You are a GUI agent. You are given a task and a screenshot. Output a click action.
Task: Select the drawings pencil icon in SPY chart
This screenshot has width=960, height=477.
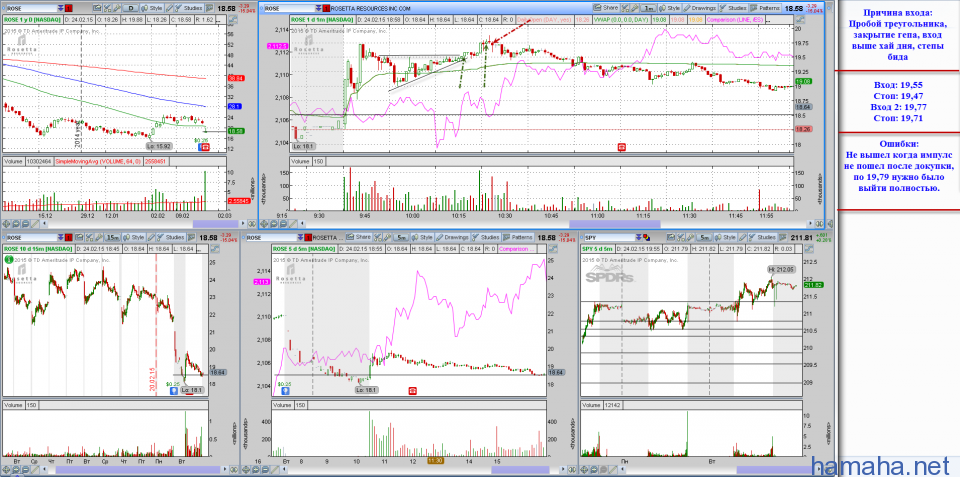pos(743,237)
